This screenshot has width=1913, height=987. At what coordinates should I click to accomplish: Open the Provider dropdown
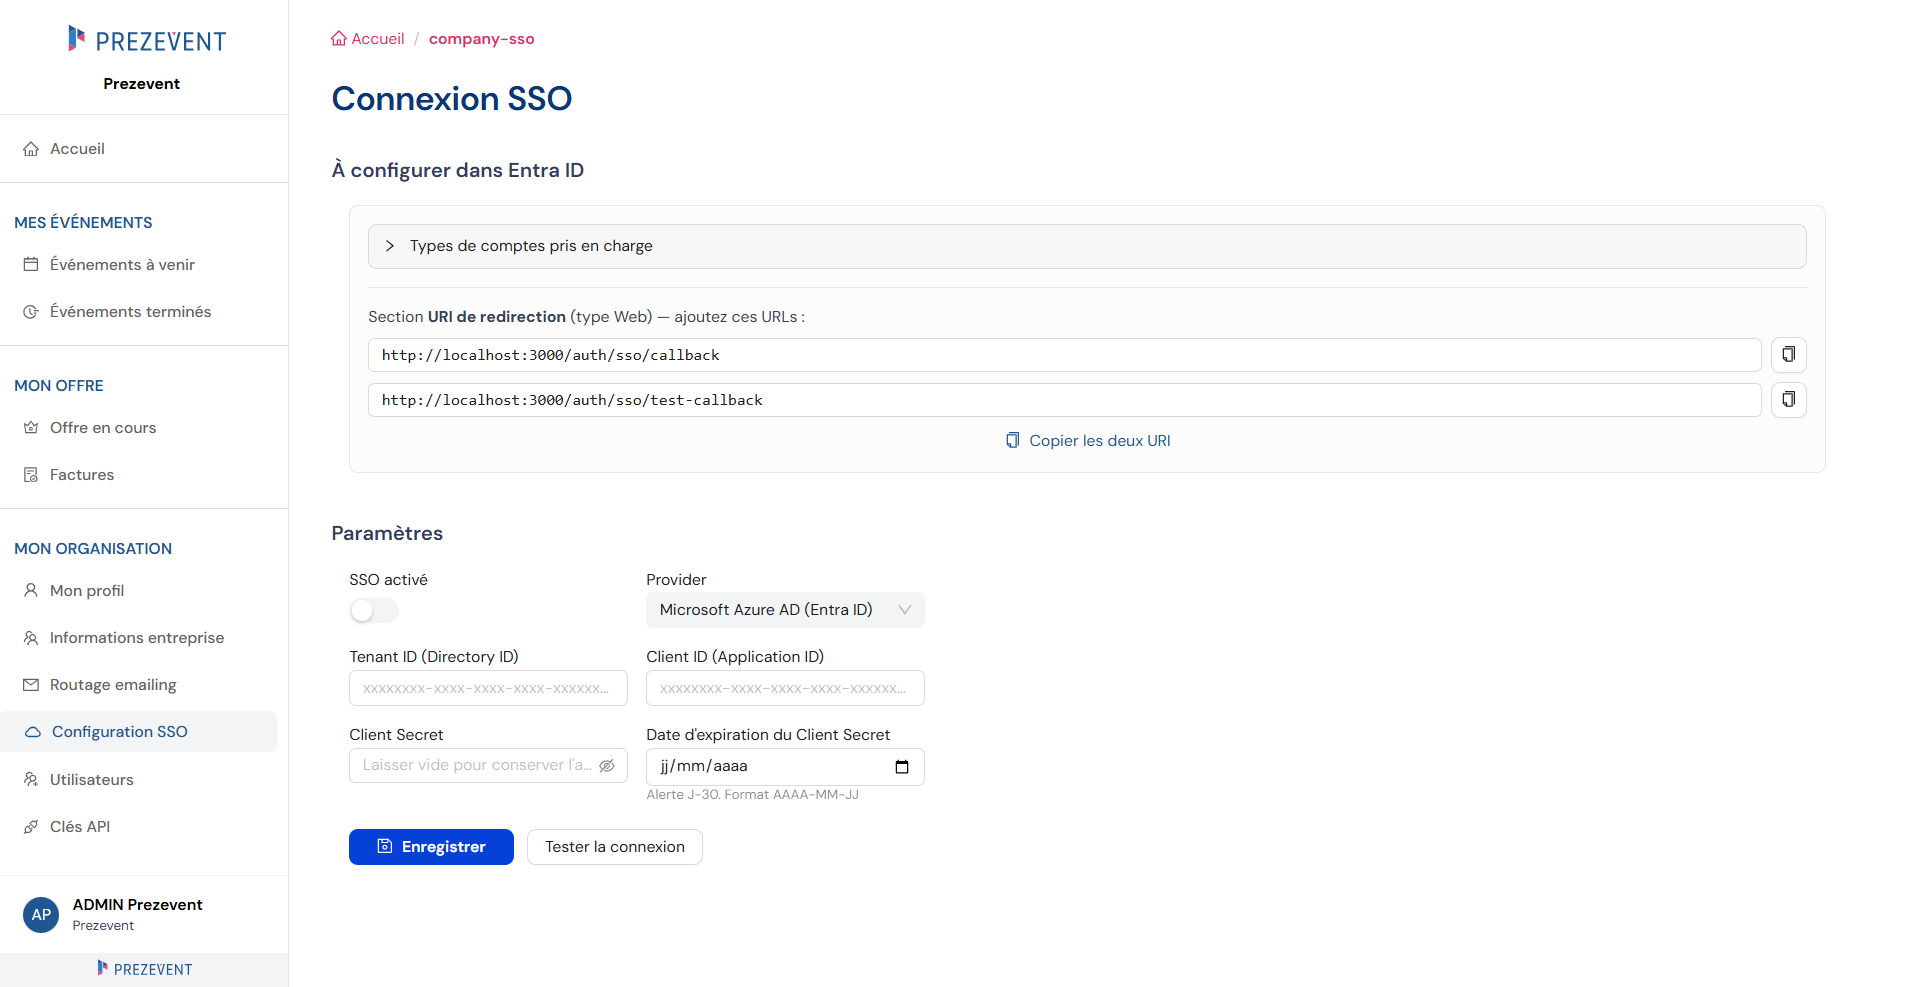point(785,610)
